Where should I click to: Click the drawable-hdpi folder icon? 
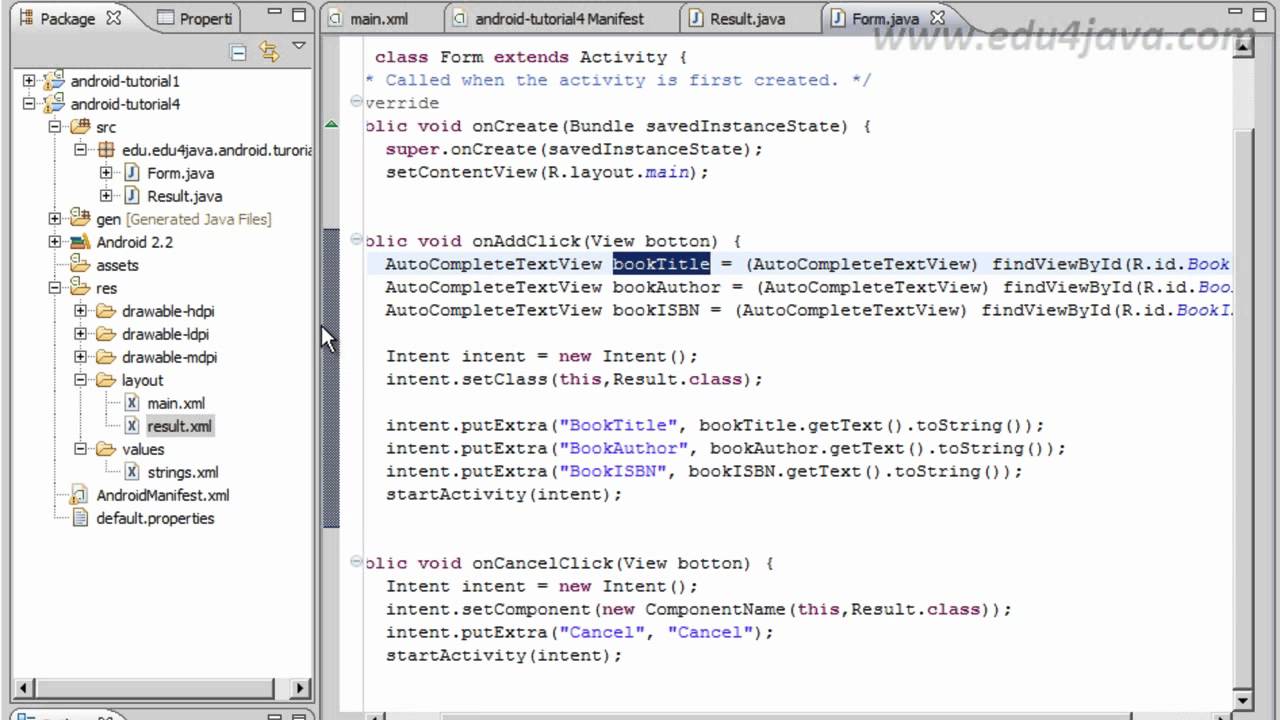(106, 311)
